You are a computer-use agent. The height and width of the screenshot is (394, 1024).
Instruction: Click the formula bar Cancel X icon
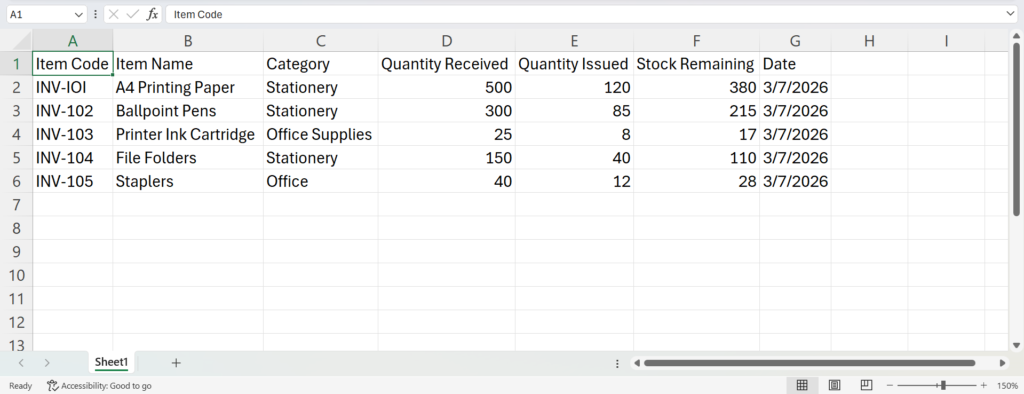click(114, 14)
